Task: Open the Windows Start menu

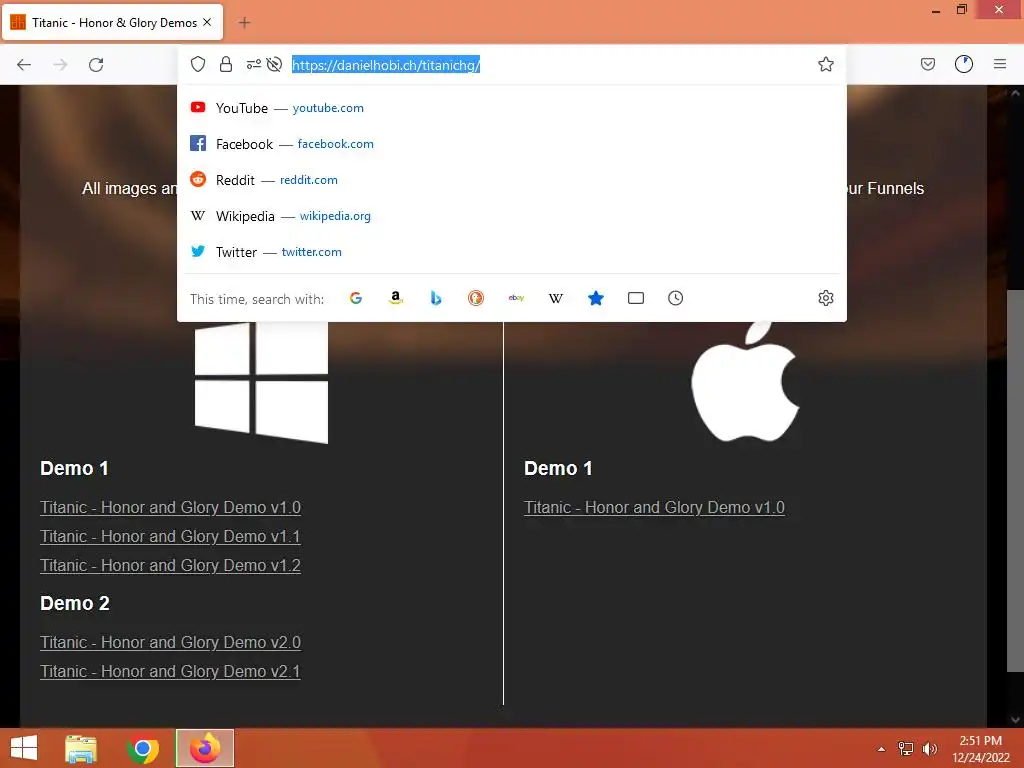Action: pyautogui.click(x=24, y=748)
